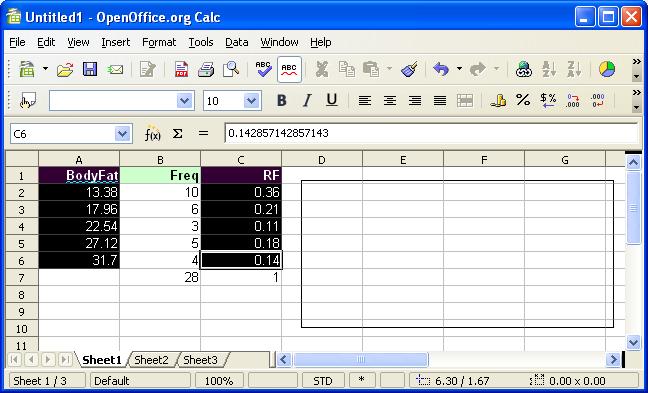Click the Print File Directly button
Screen dimensions: 648x393
(x=206, y=69)
